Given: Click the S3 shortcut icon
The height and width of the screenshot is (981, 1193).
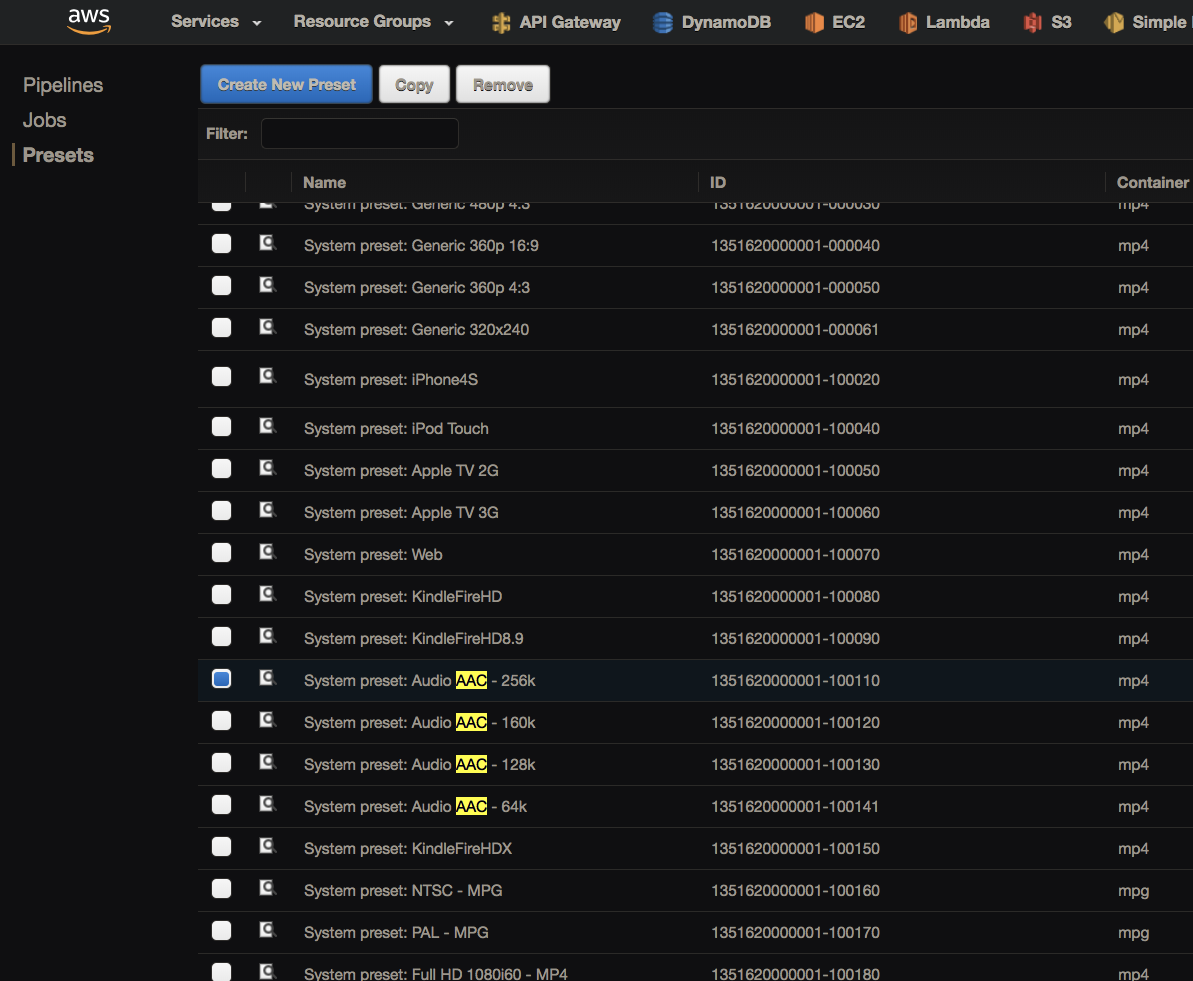Looking at the screenshot, I should (1032, 22).
